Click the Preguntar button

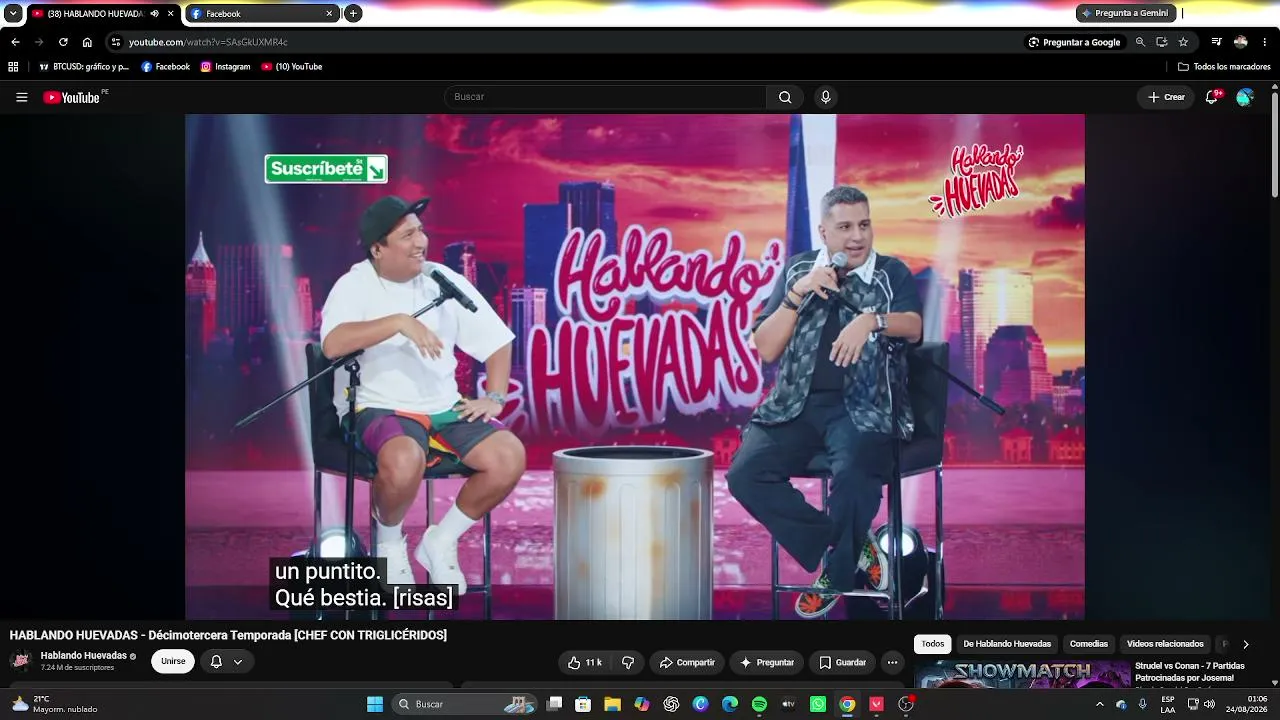(767, 662)
